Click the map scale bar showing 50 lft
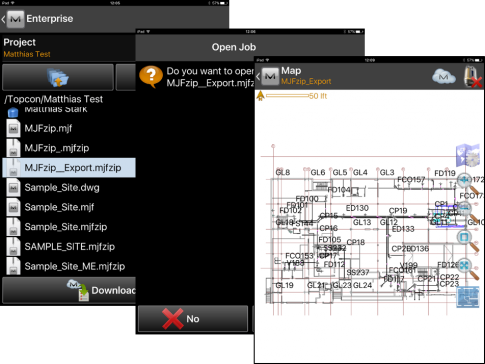Viewport: 485px width, 364px height. (x=292, y=96)
